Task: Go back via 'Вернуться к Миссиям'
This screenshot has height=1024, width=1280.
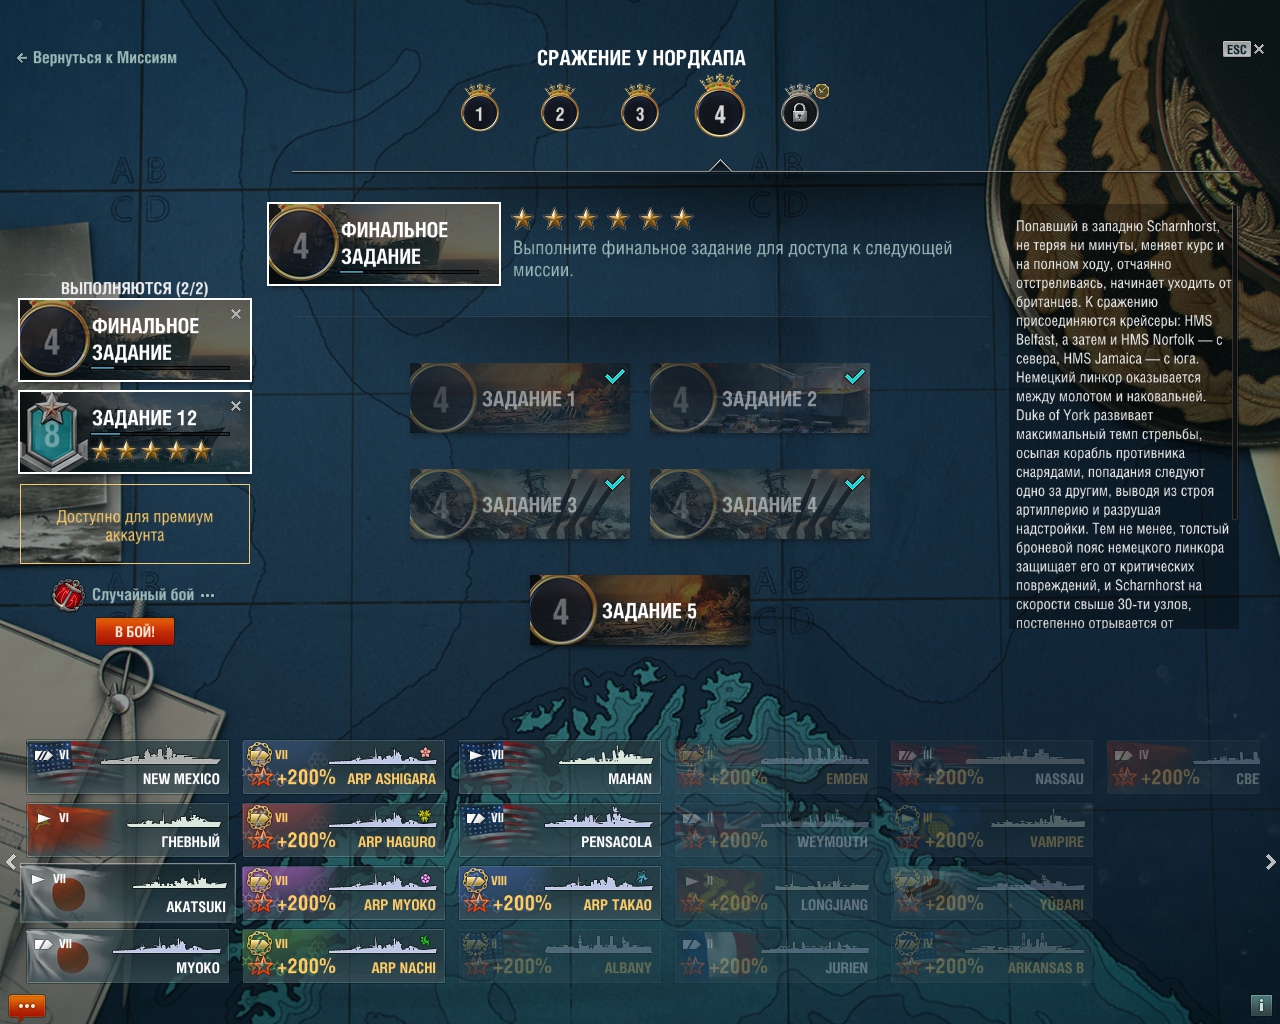Action: coord(96,58)
